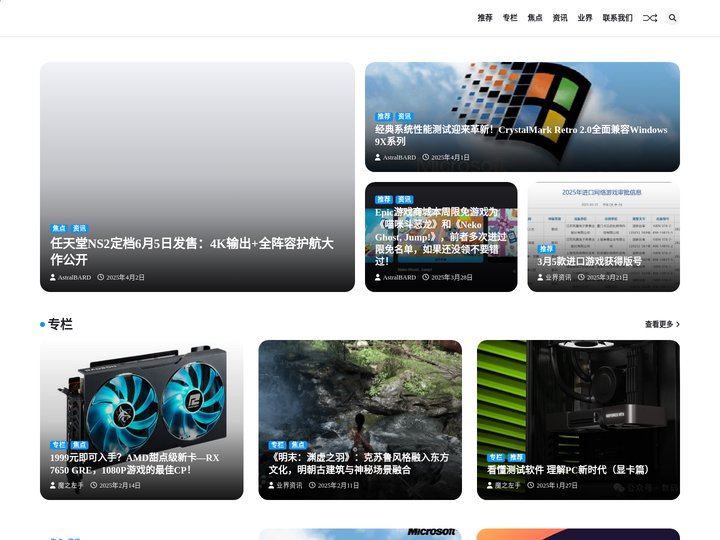
Task: Click 专栏 tag on the 看懂测试软件 card
Action: coord(496,457)
